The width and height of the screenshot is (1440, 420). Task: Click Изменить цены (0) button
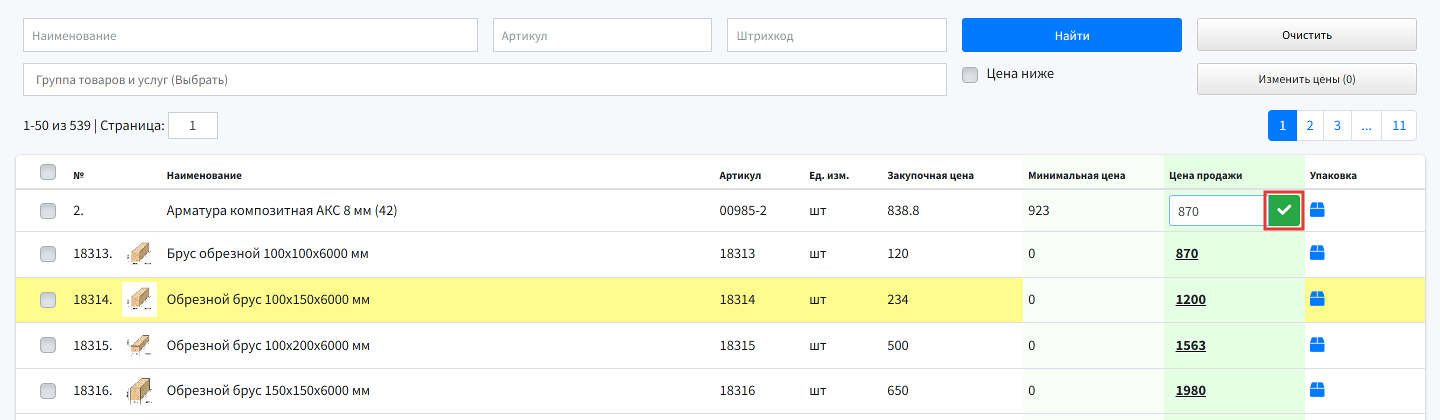[x=1307, y=79]
